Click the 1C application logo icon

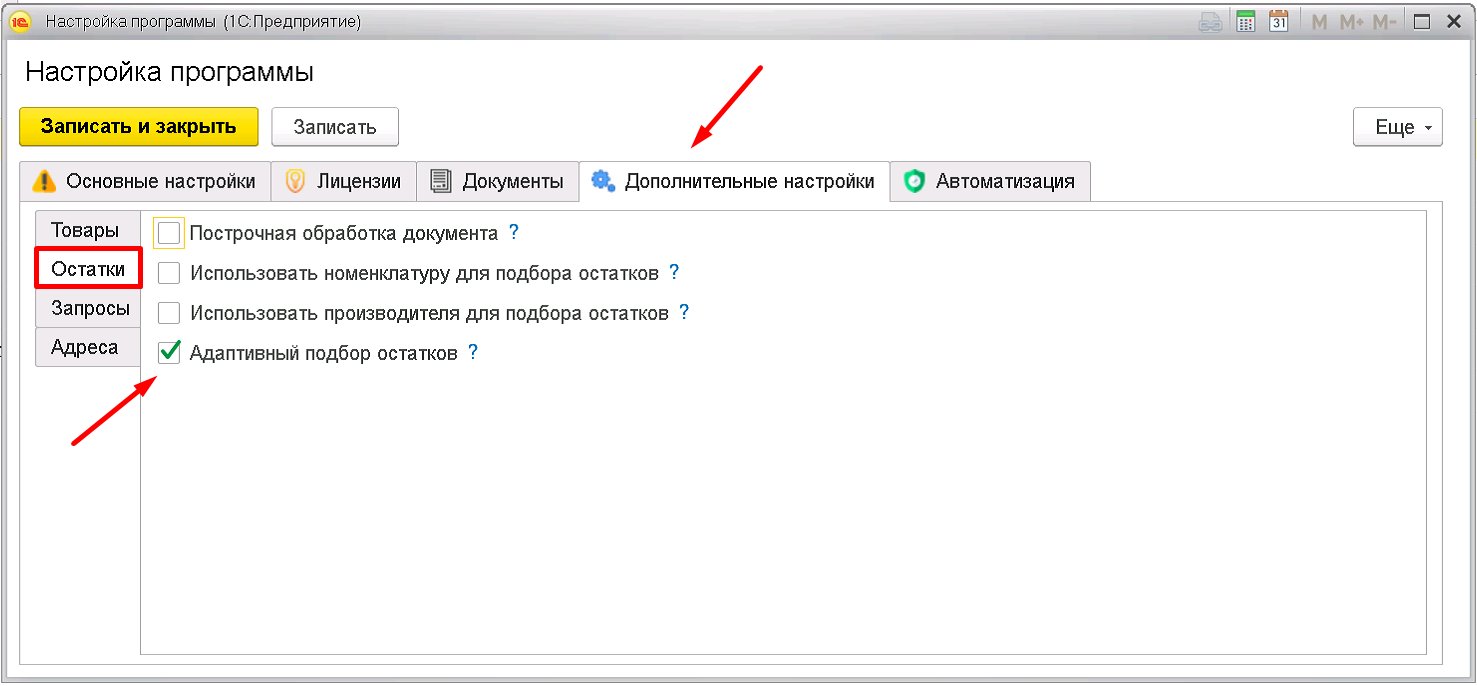point(20,21)
